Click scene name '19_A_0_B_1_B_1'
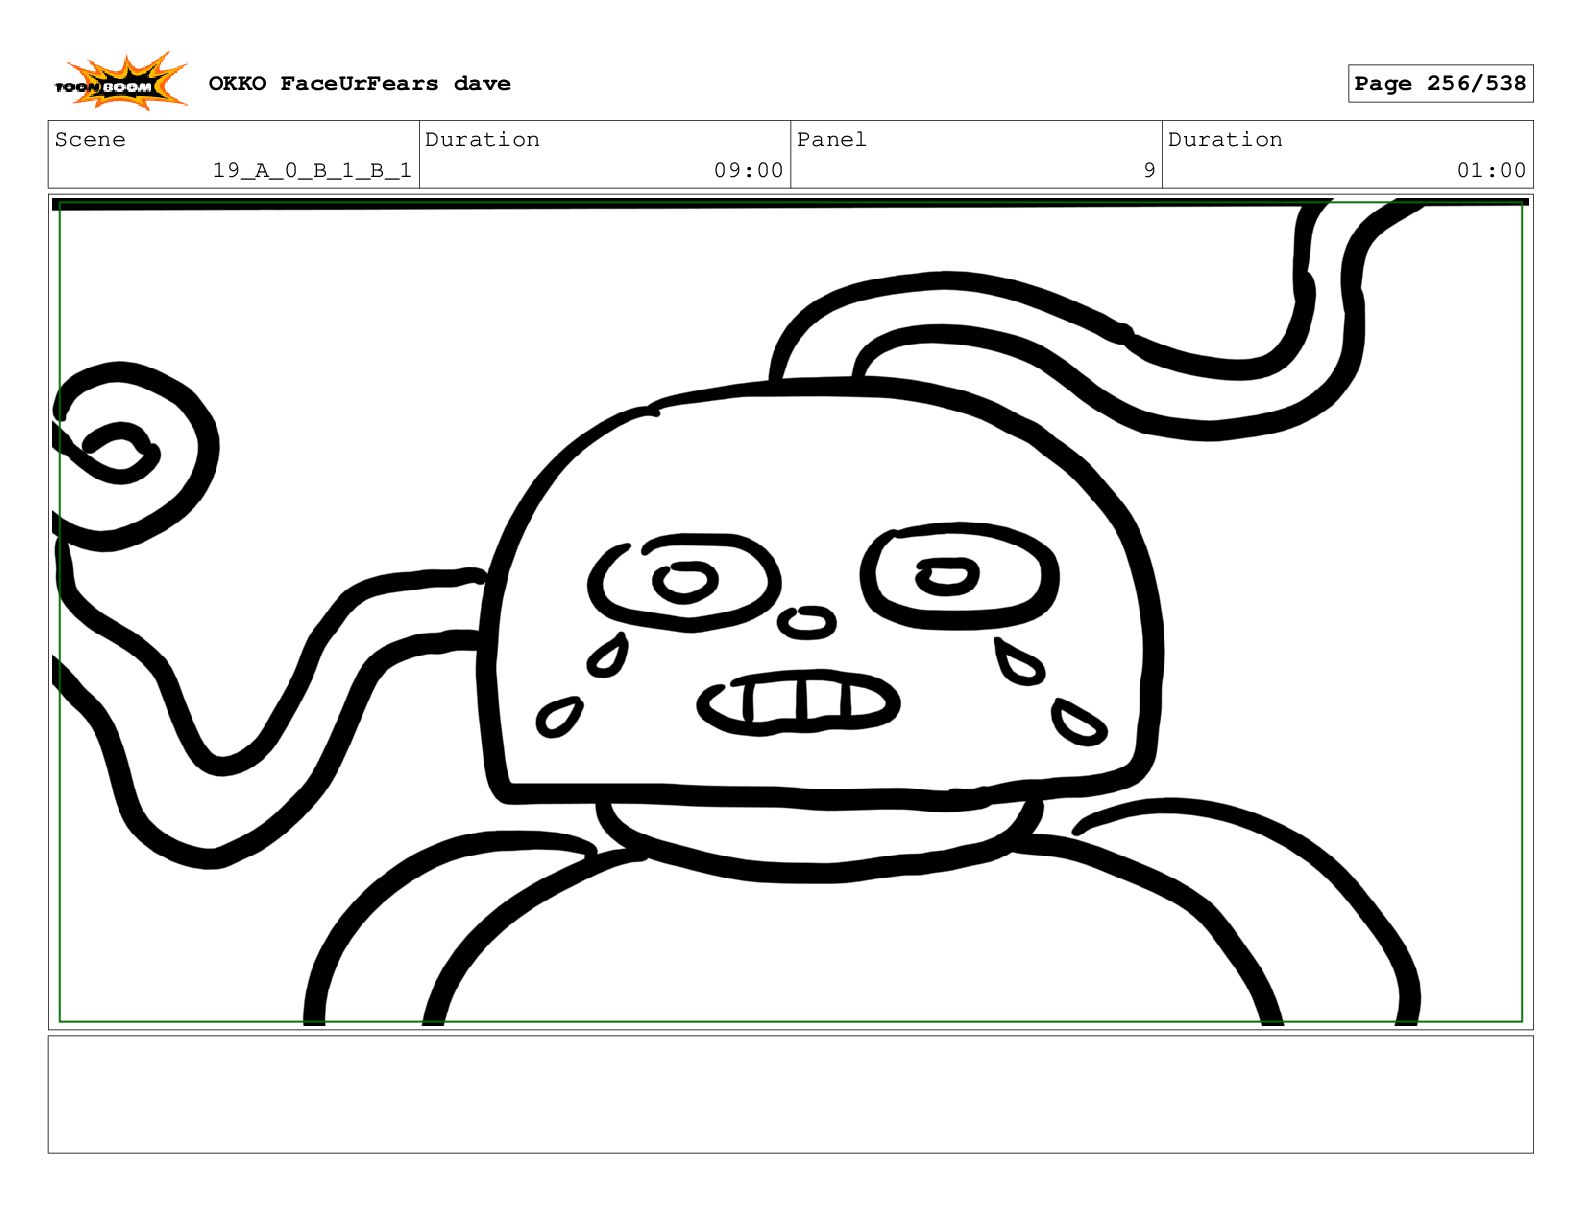The height and width of the screenshot is (1225, 1582). click(x=312, y=171)
